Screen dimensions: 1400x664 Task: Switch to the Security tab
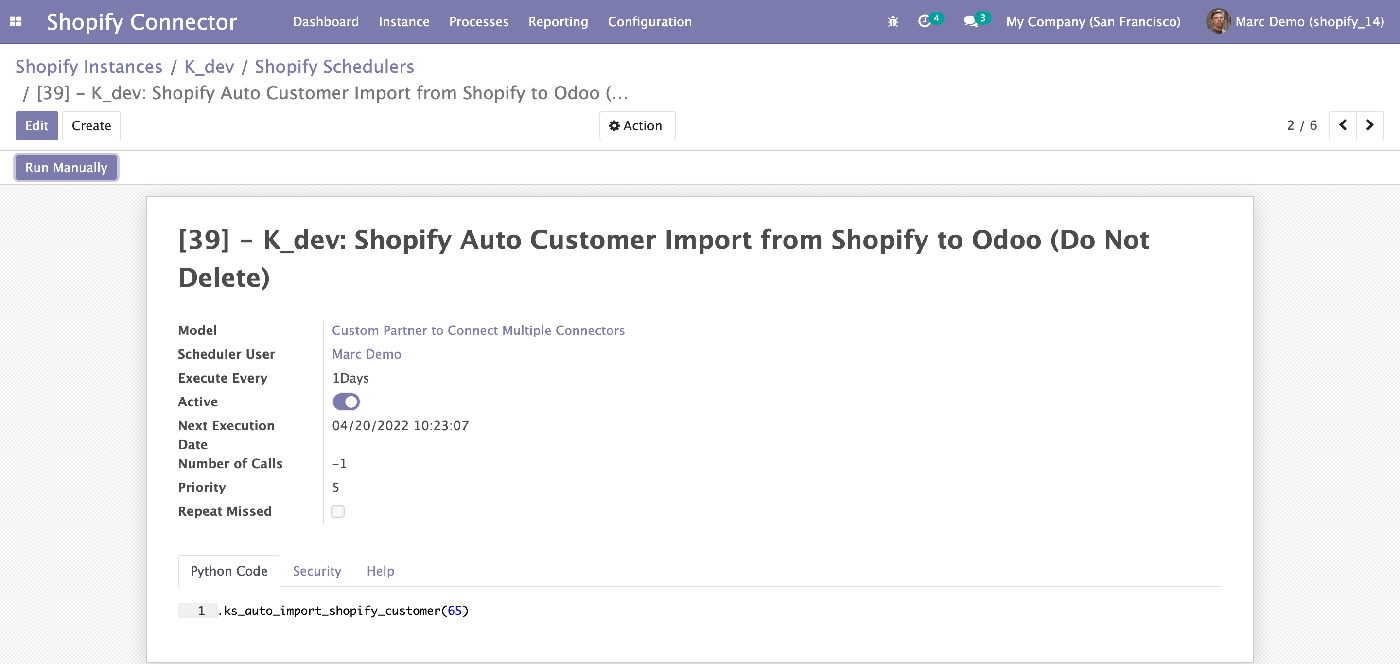[x=317, y=571]
